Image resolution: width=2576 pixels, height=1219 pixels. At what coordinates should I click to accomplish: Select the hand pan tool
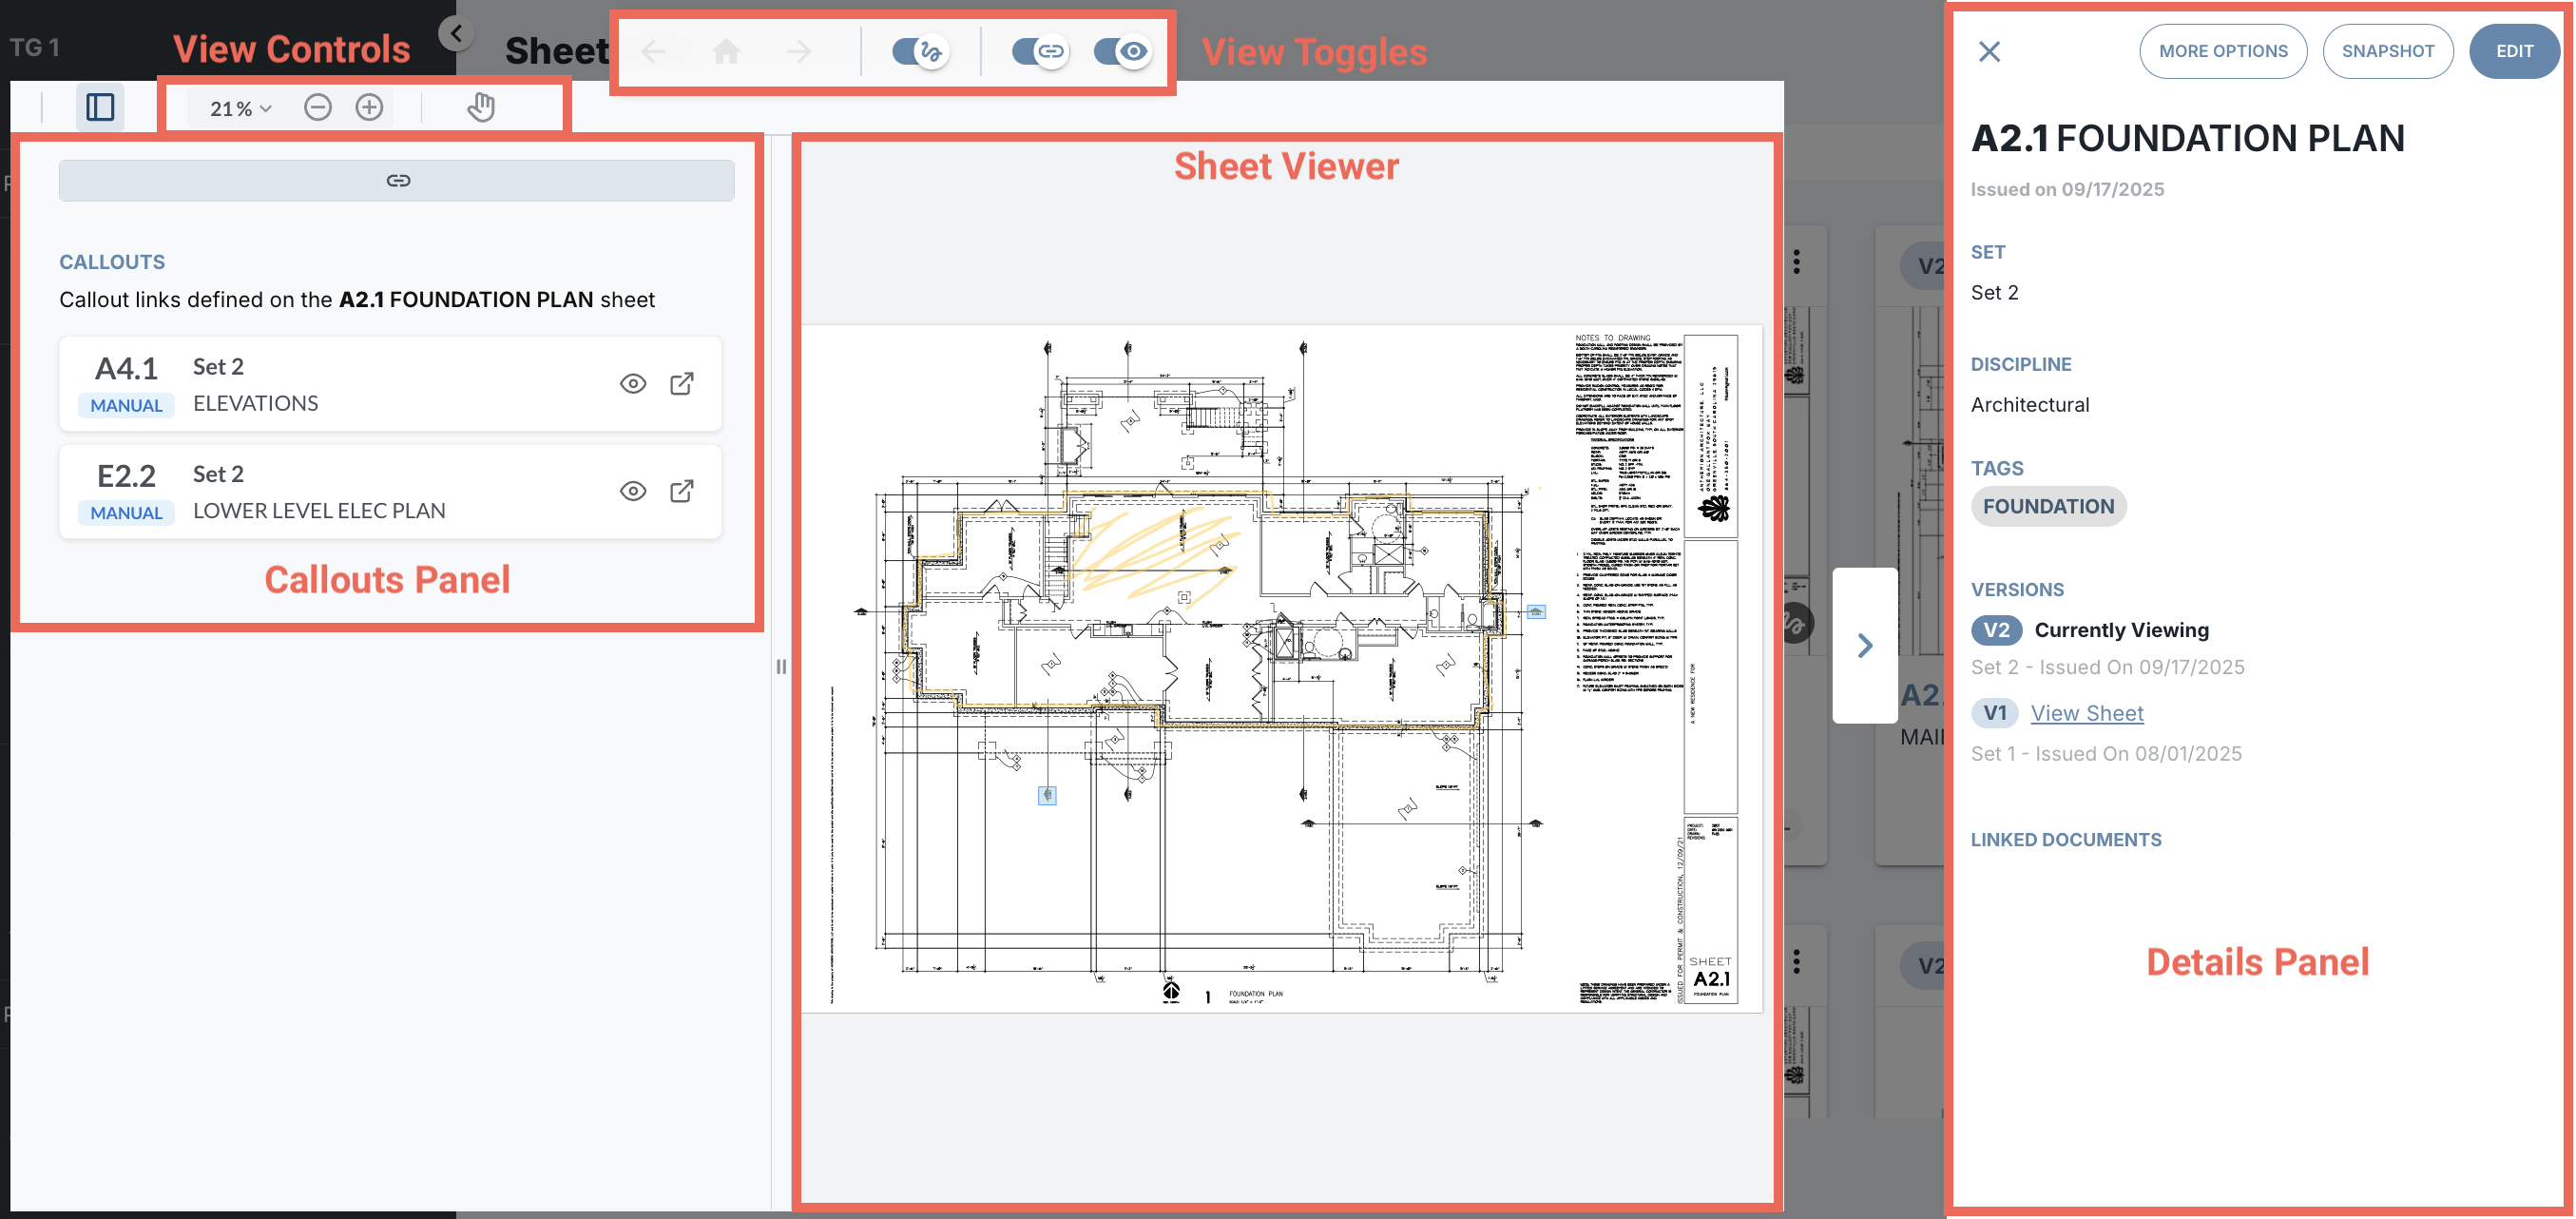[481, 107]
